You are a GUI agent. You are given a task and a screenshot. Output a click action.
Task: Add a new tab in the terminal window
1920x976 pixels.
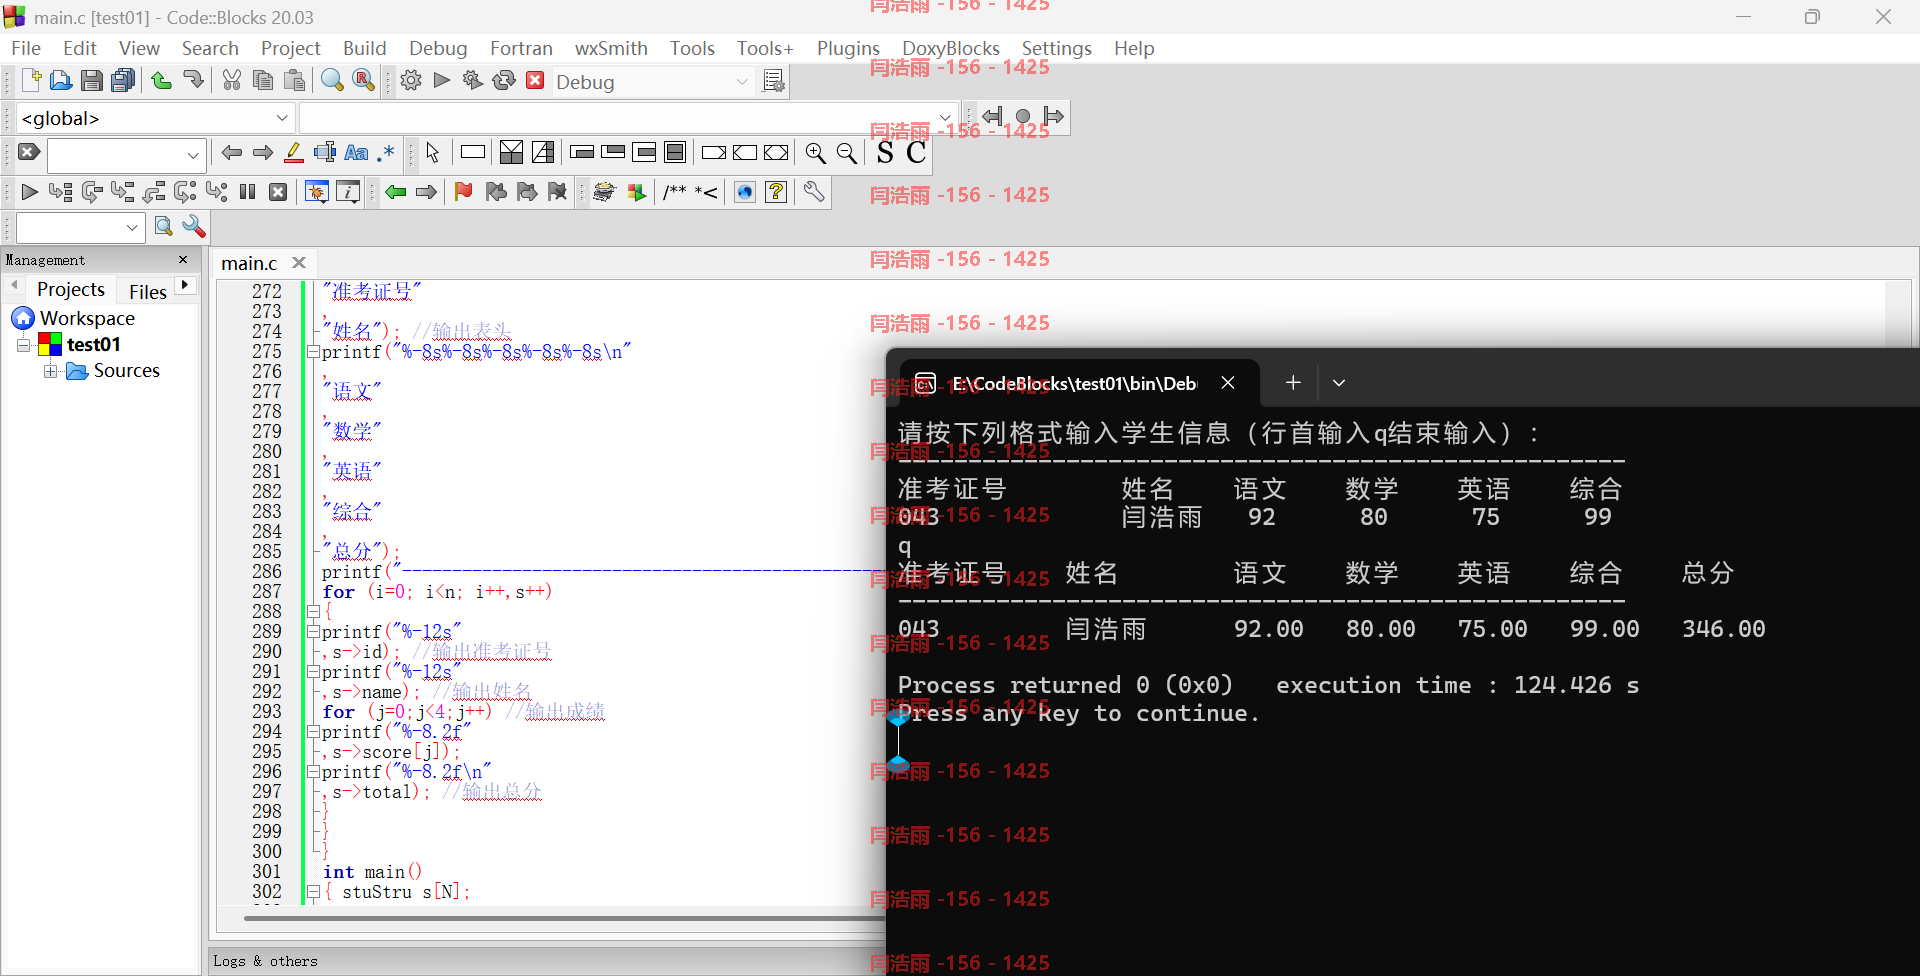coord(1293,383)
